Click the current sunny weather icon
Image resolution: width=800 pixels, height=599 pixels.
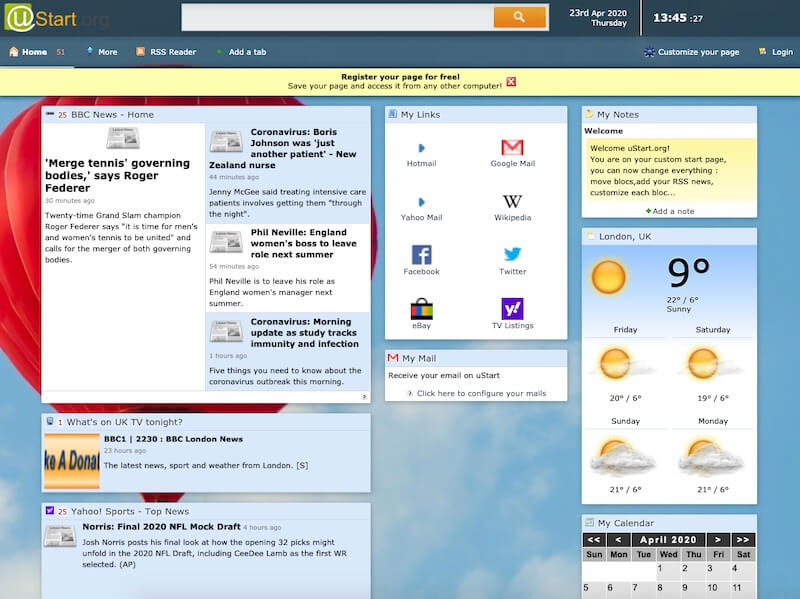[608, 277]
